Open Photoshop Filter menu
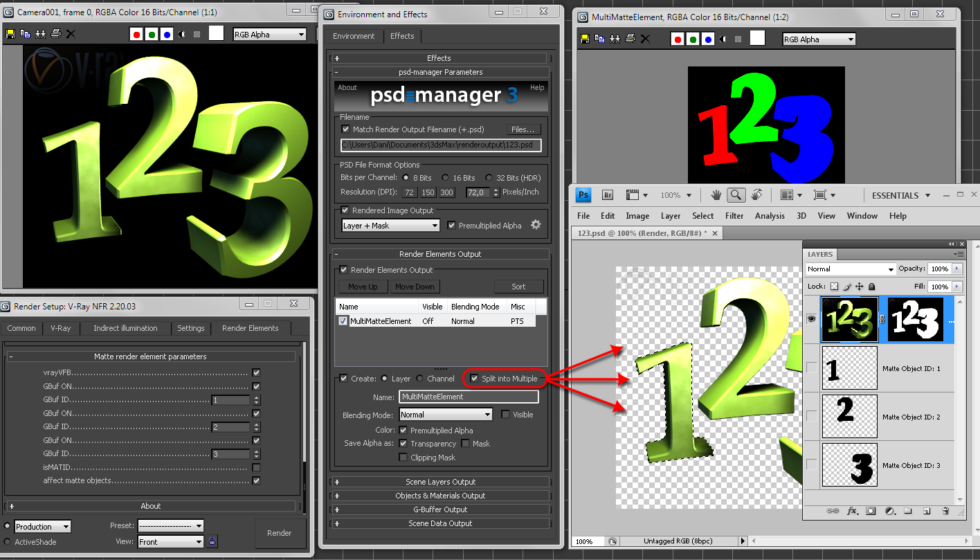 [734, 216]
